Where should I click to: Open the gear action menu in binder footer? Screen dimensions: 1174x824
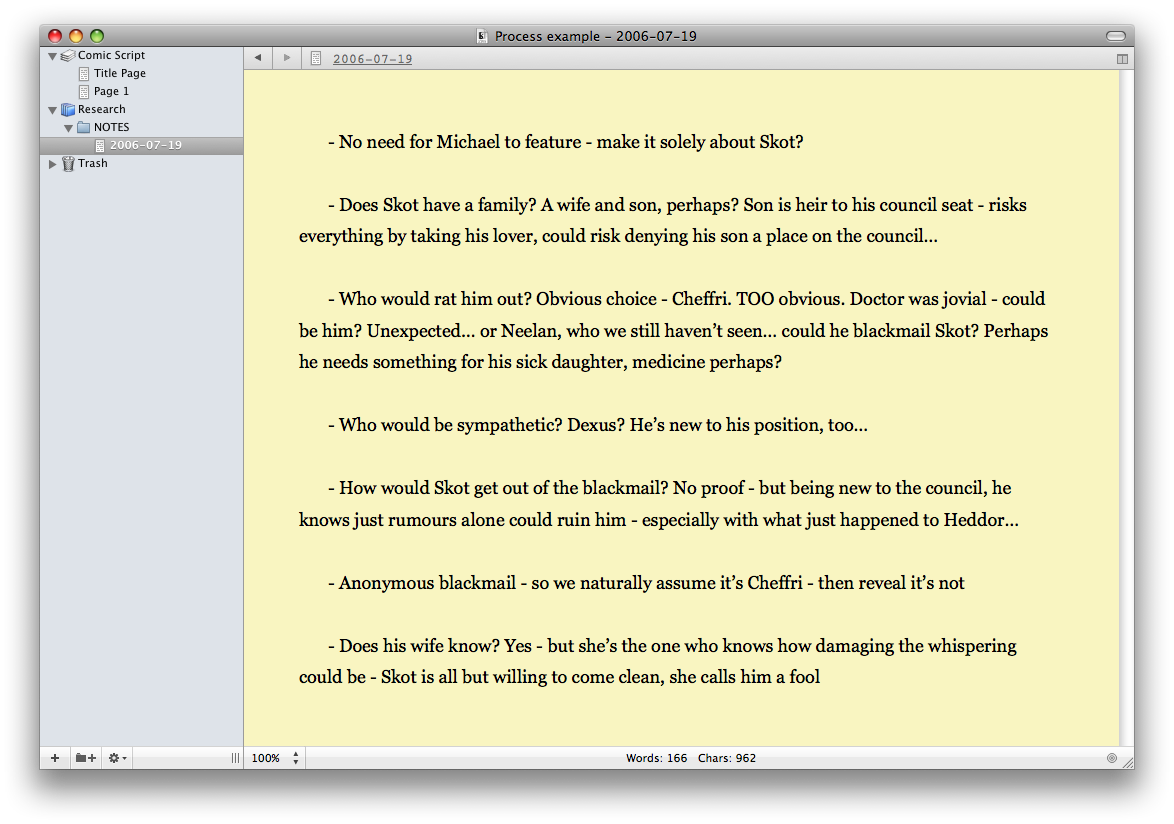click(117, 758)
